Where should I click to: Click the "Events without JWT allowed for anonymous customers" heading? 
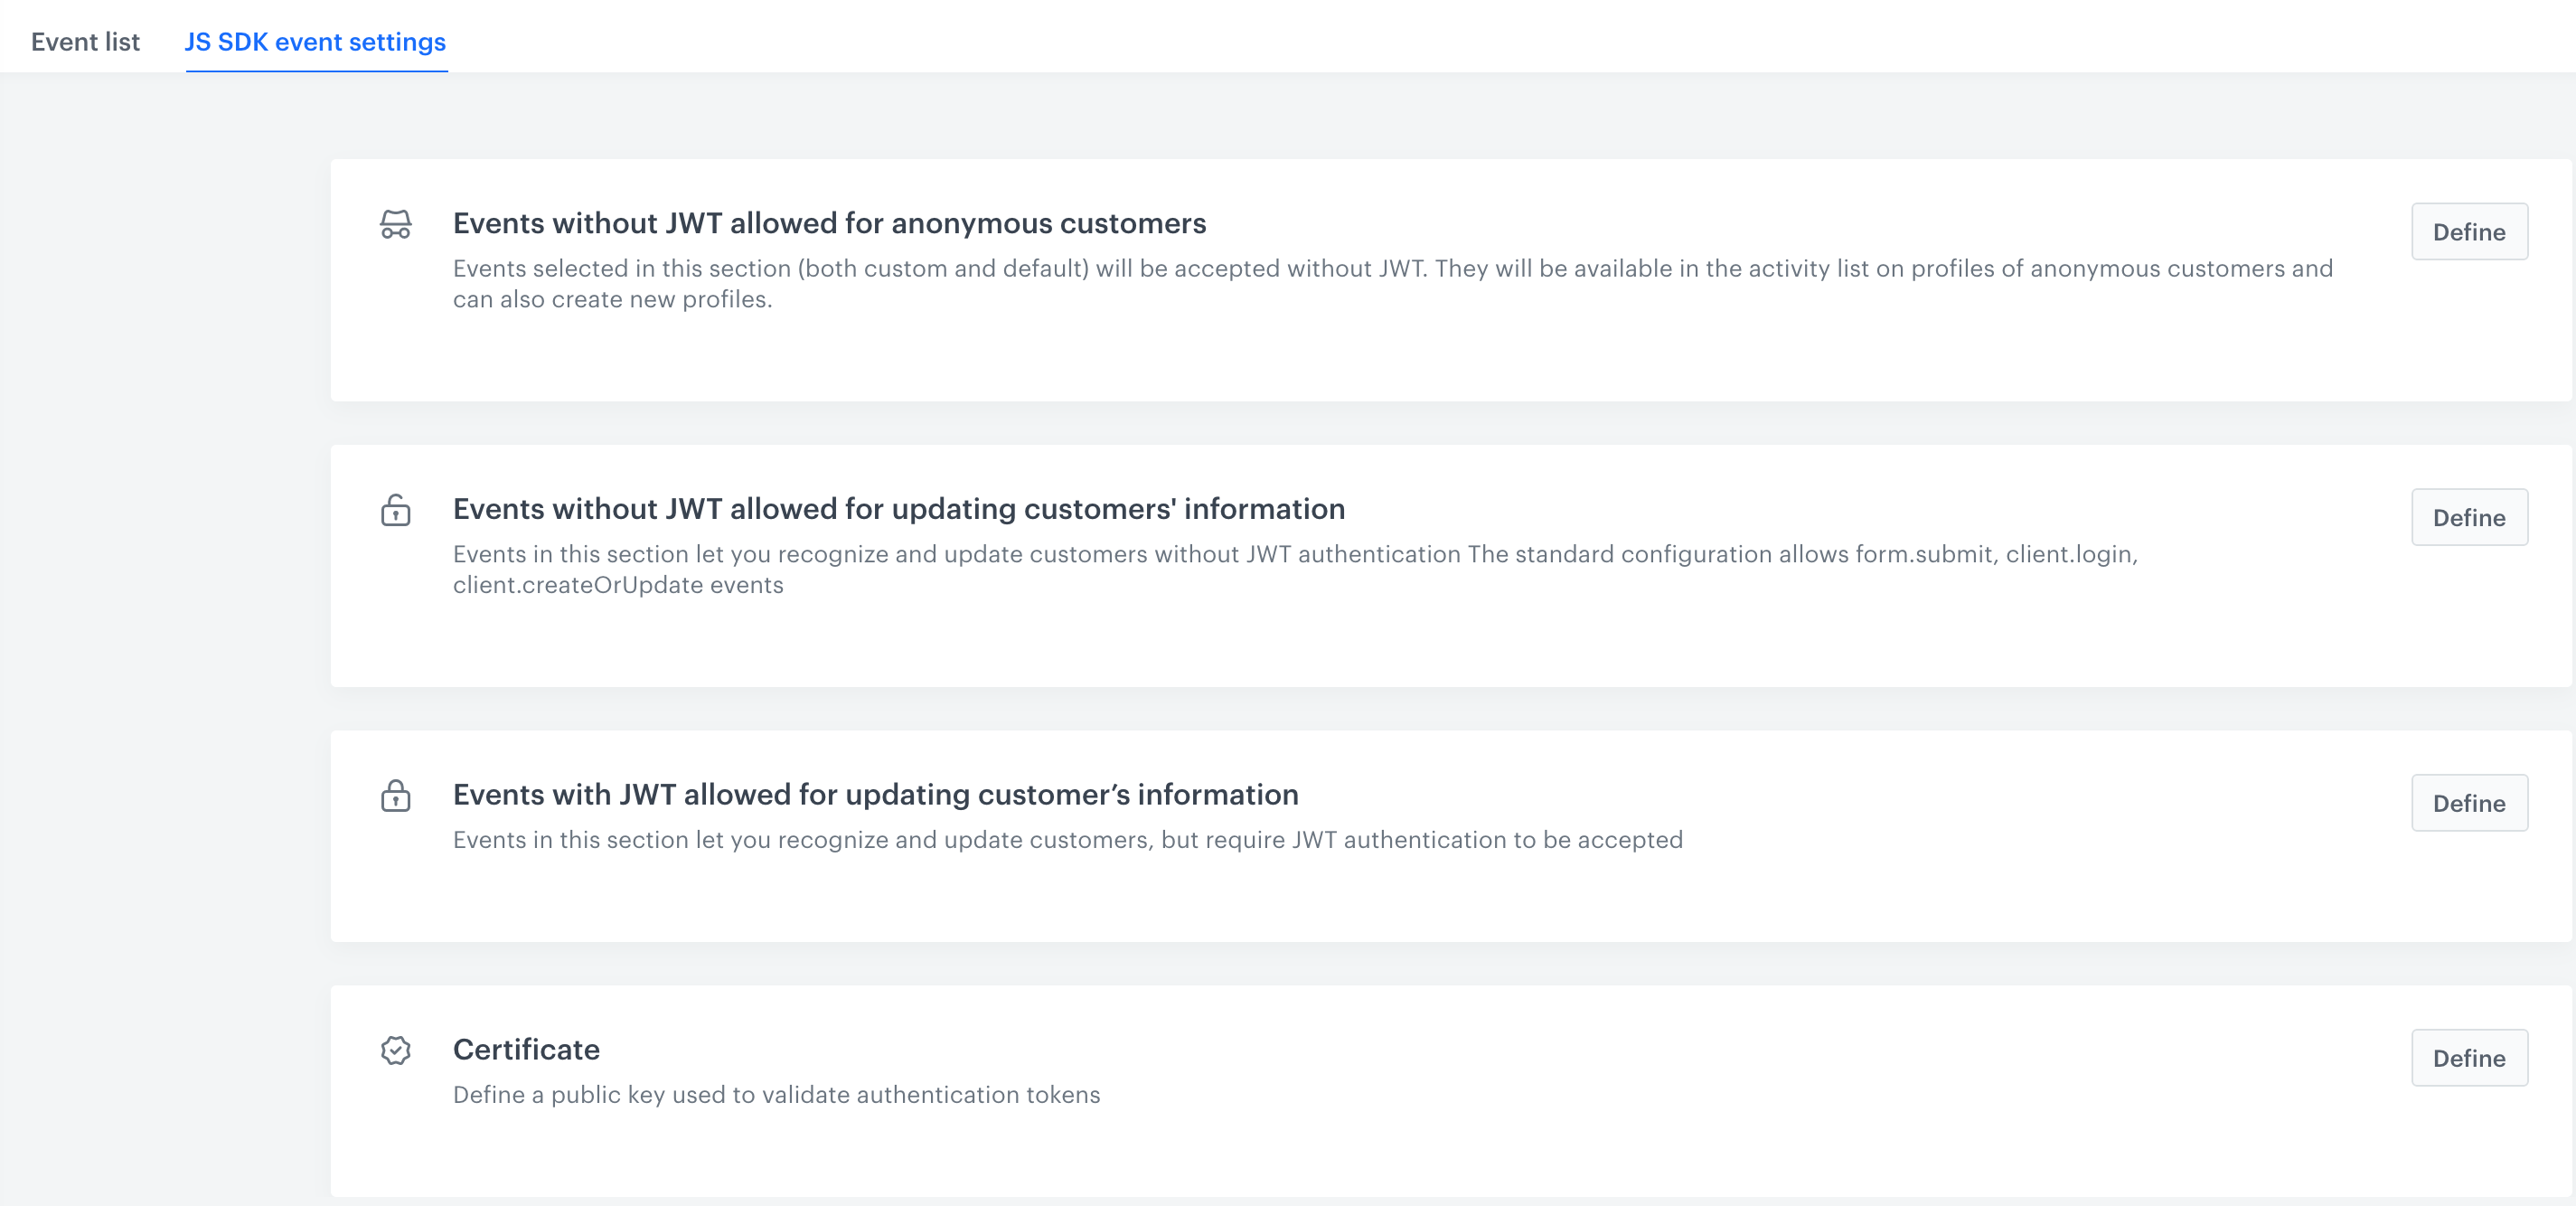pos(829,223)
